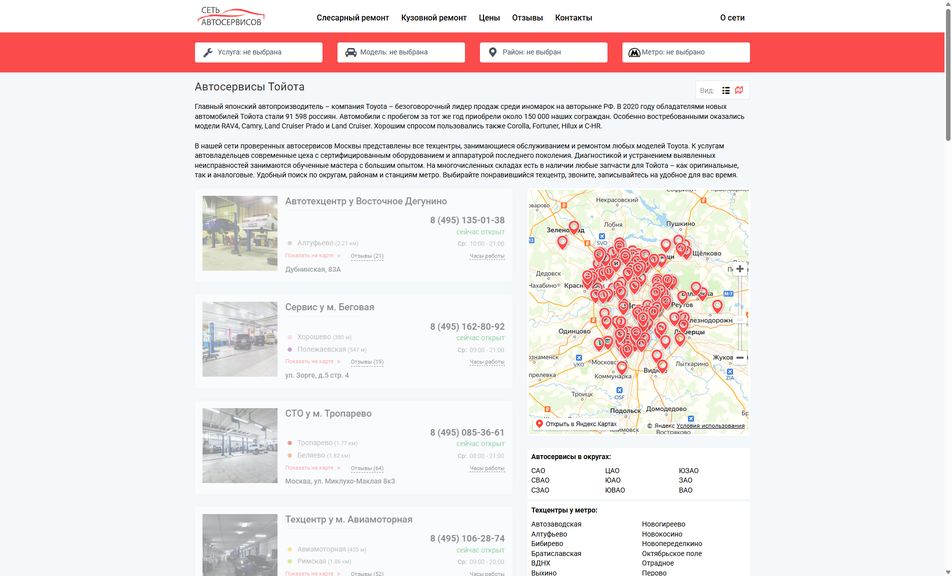952x576 pixels.
Task: View Отзывы (64) reviews
Action: click(367, 469)
